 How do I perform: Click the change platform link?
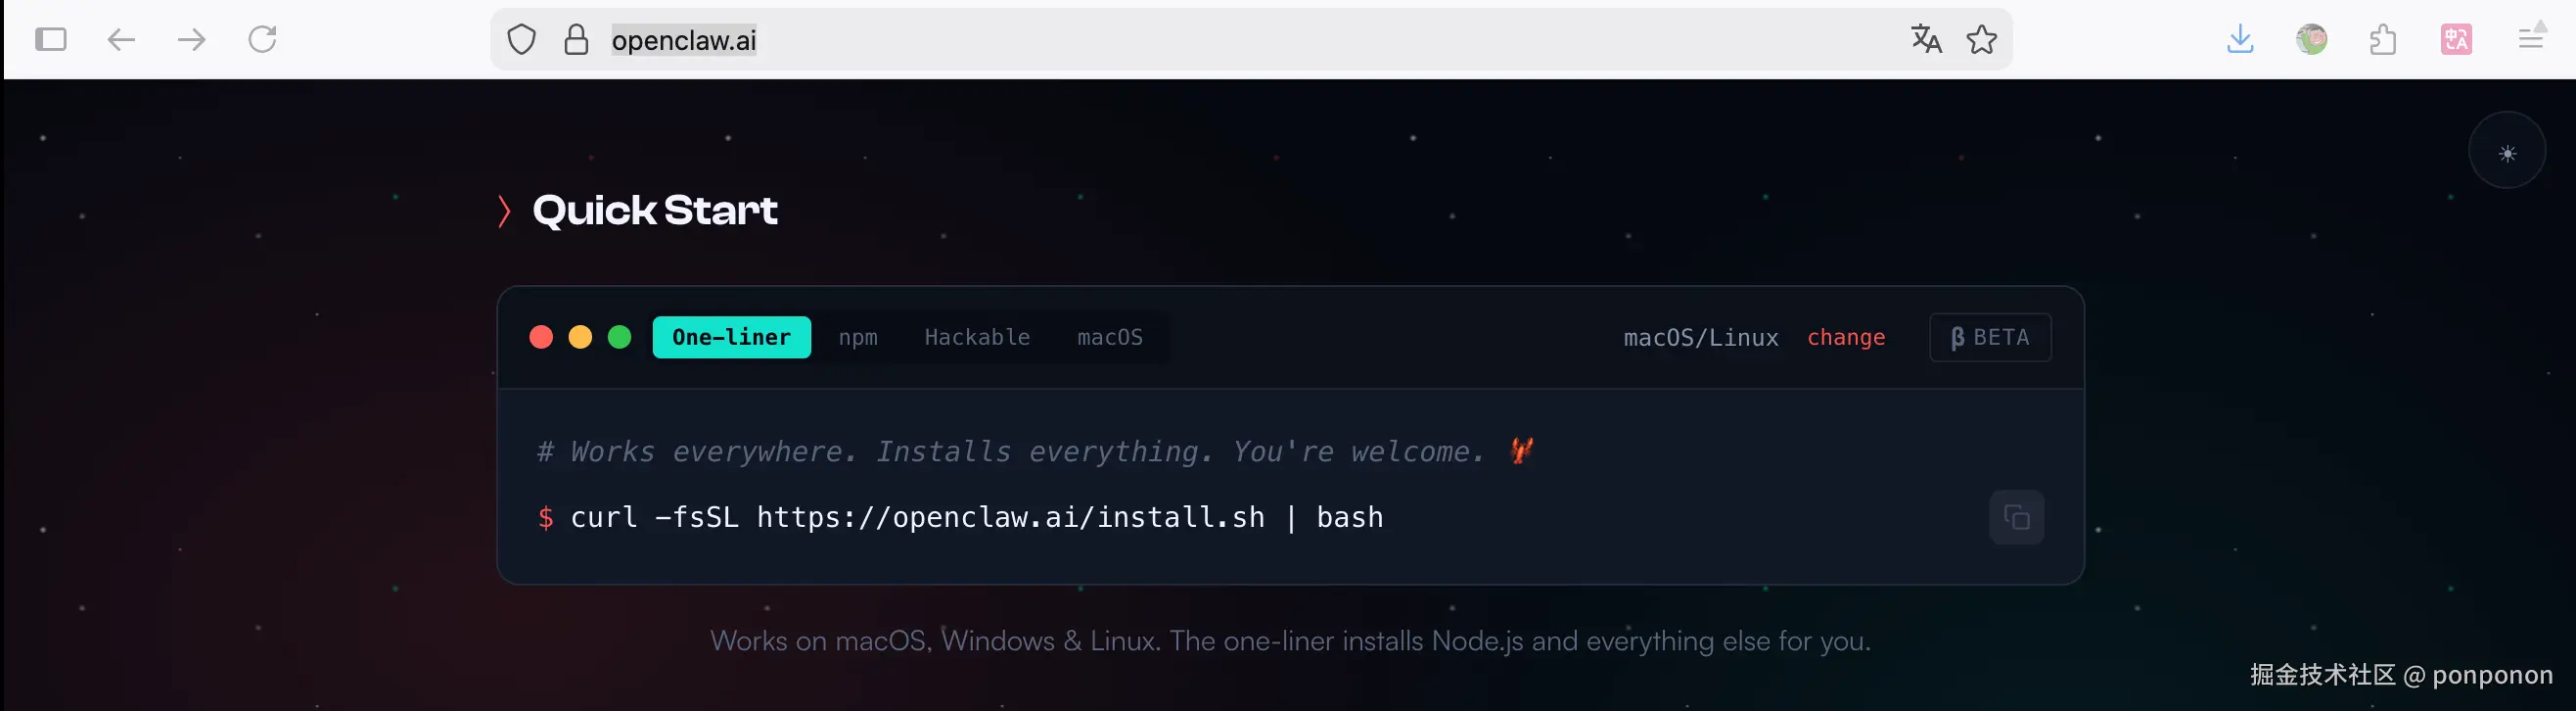tap(1846, 337)
